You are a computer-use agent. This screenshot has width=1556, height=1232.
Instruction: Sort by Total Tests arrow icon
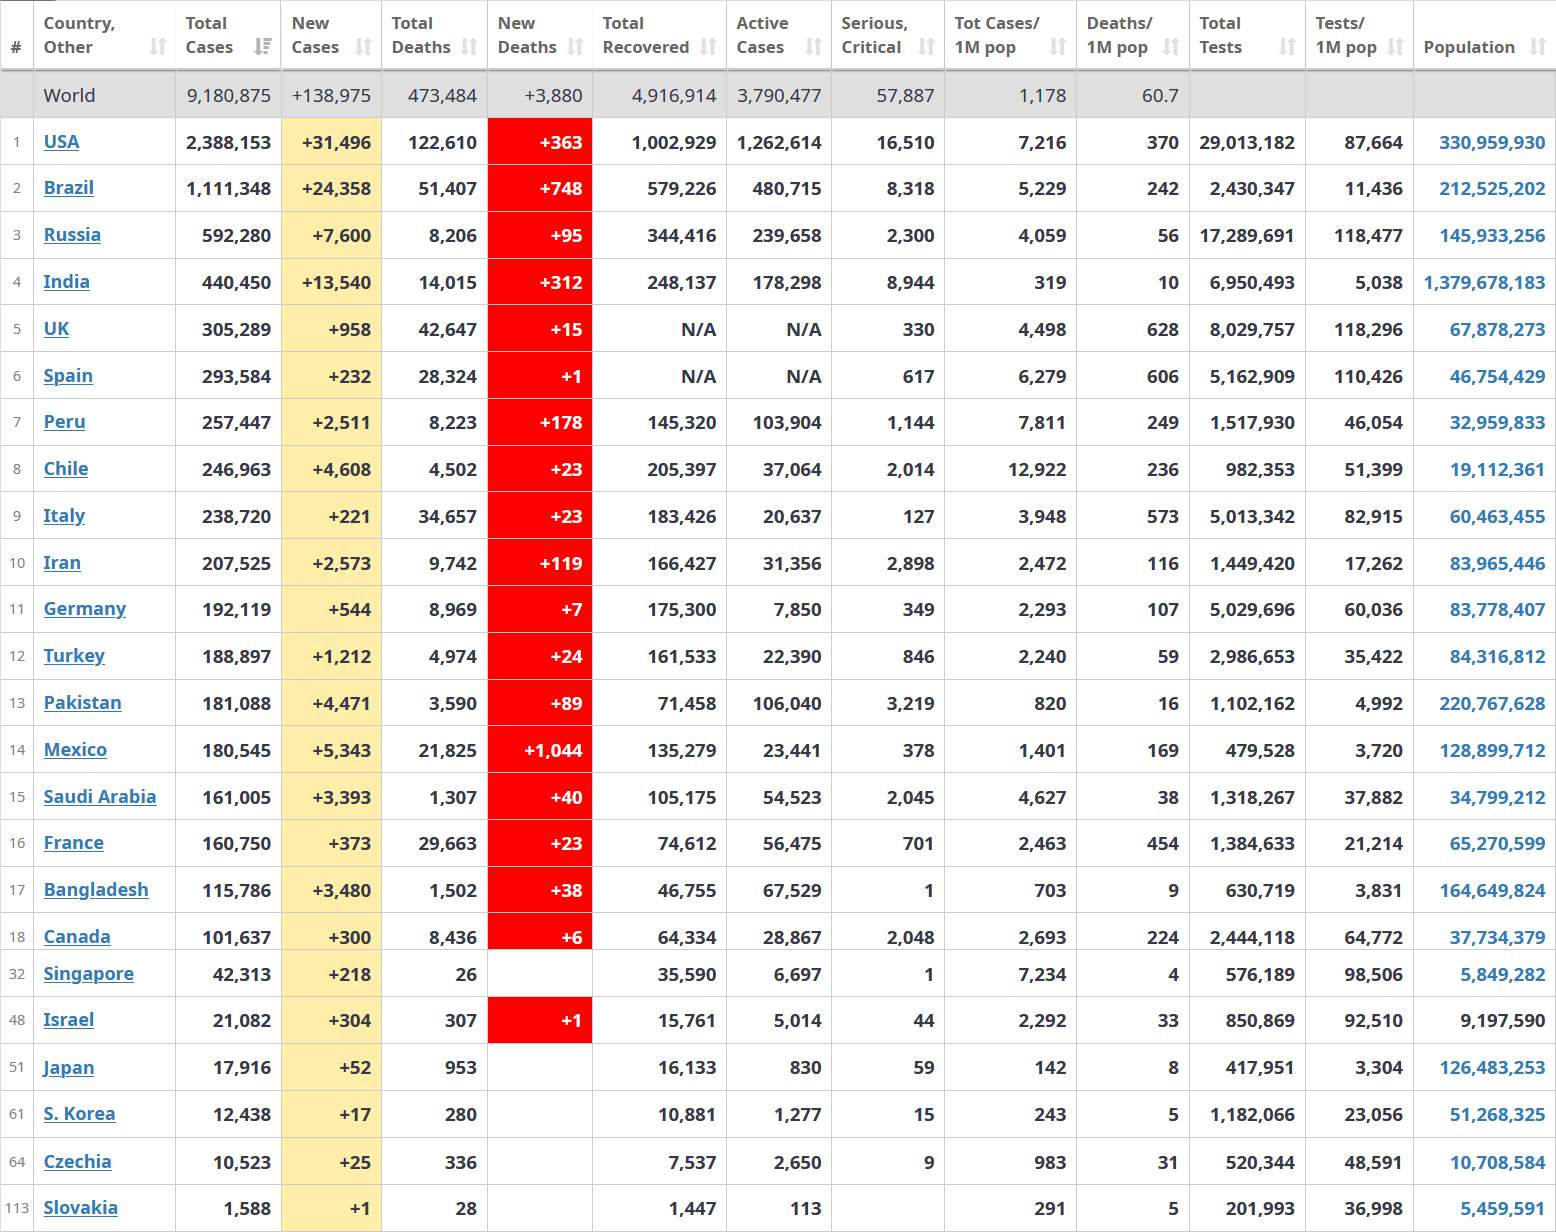1288,47
